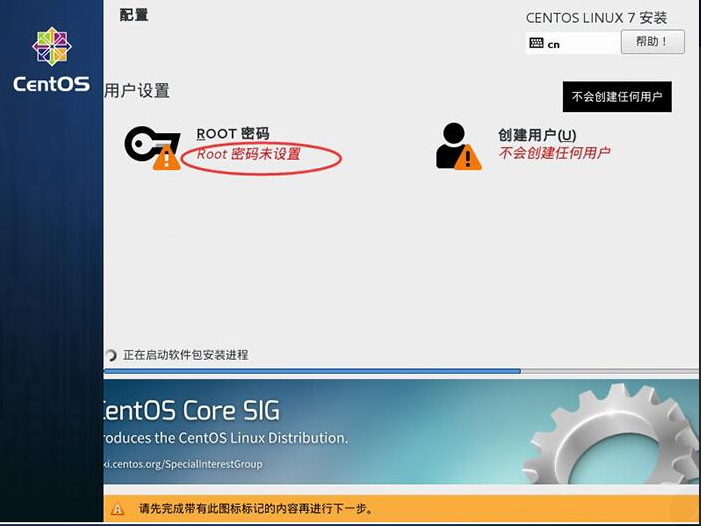Viewport: 701px width, 526px height.
Task: Click the keyboard layout icon
Action: click(x=536, y=43)
